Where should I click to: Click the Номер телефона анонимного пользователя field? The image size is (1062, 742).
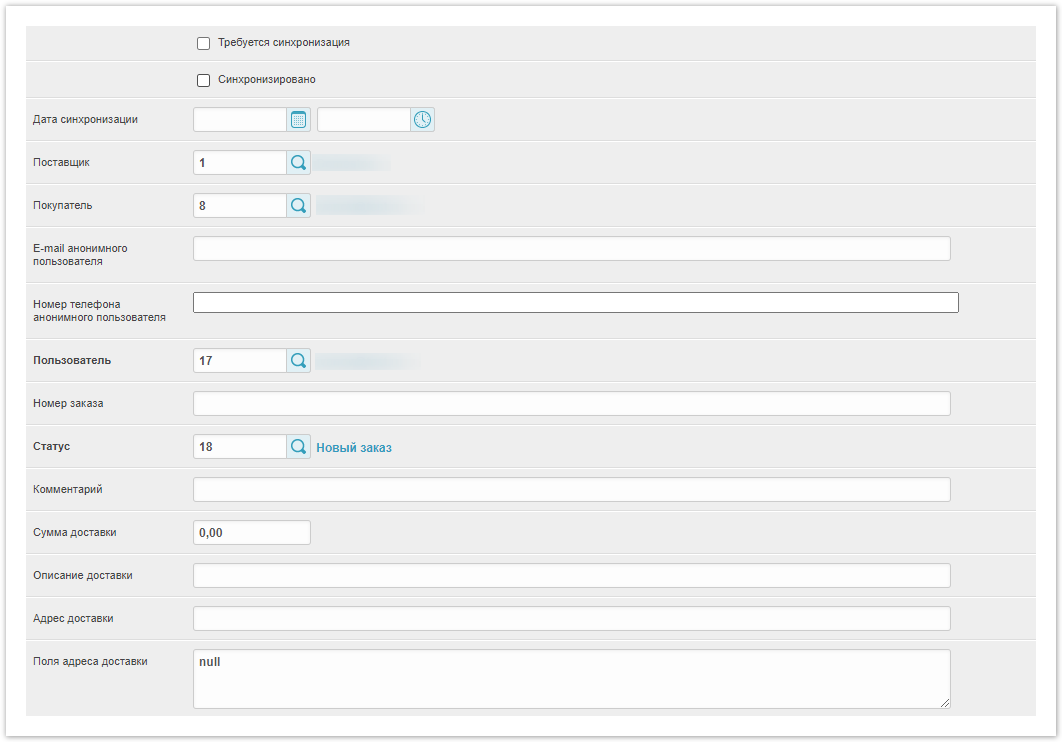tap(575, 303)
